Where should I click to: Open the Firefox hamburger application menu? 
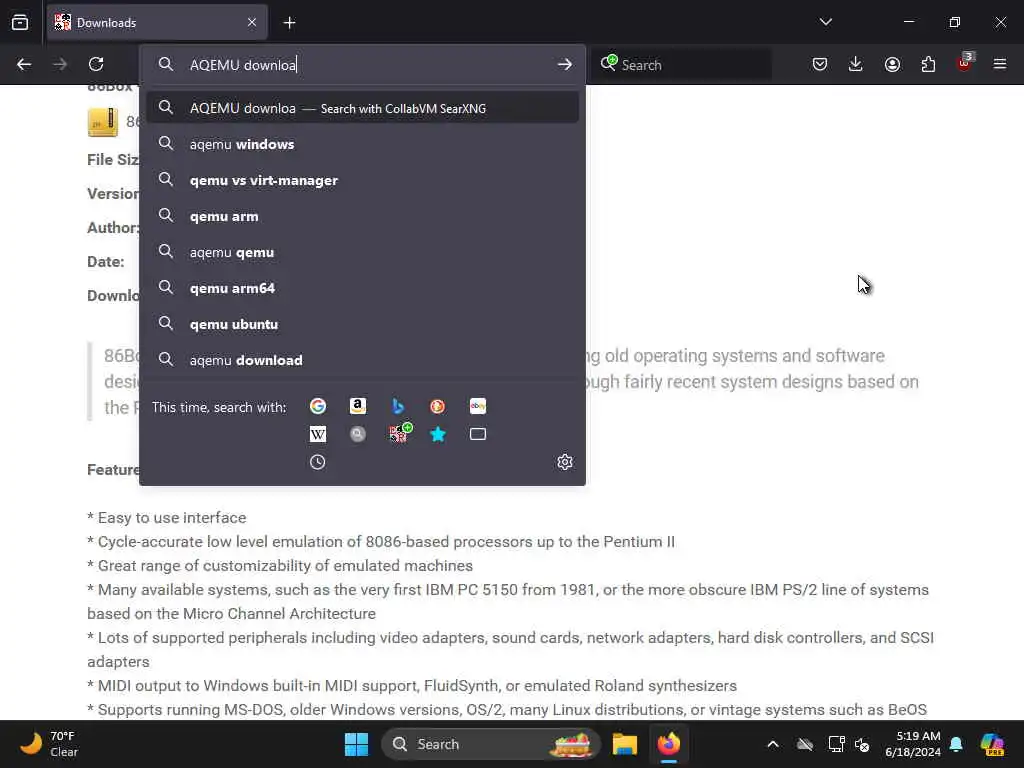[999, 64]
